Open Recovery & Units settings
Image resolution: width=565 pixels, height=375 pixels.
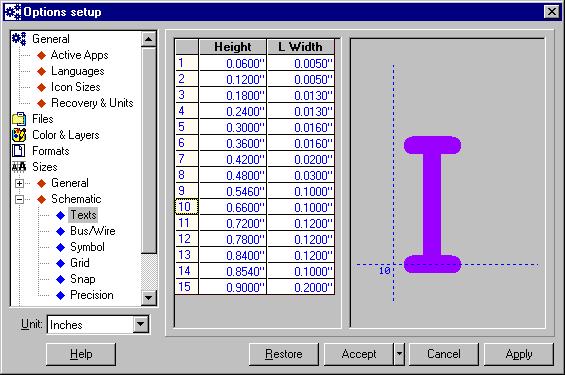point(92,103)
